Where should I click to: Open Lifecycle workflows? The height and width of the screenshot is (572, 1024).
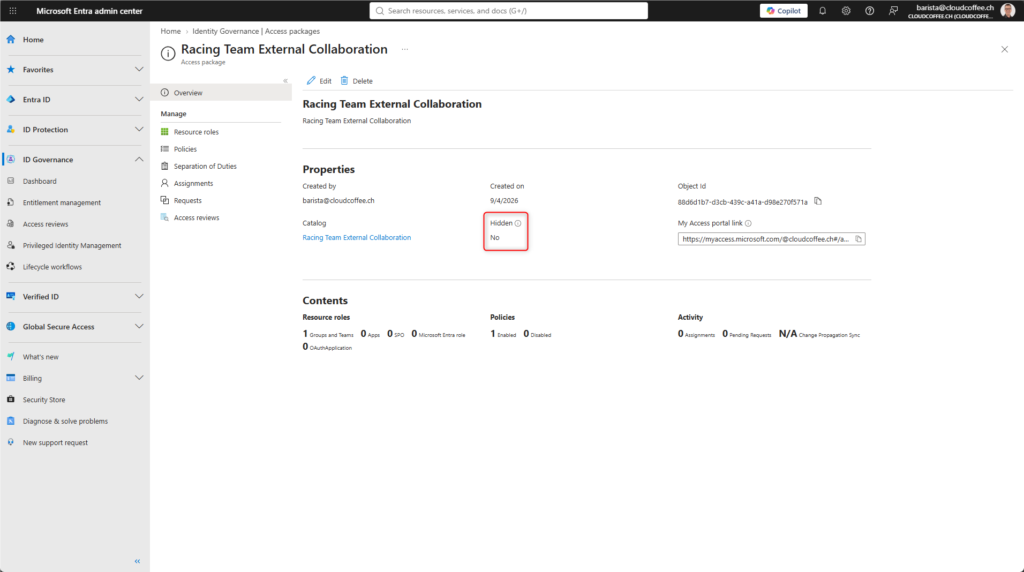[52, 267]
